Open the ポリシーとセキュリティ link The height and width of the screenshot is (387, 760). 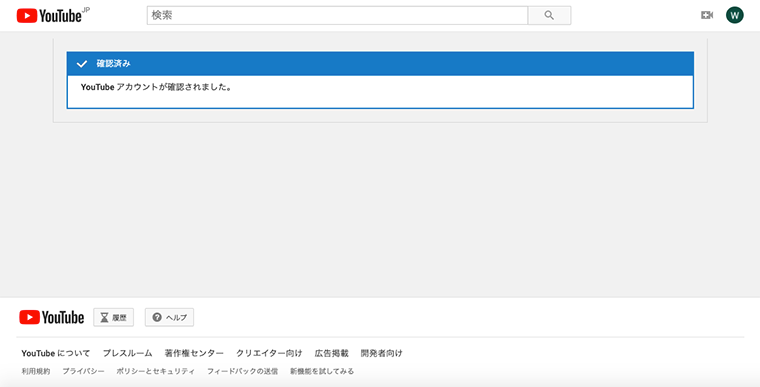pyautogui.click(x=156, y=371)
